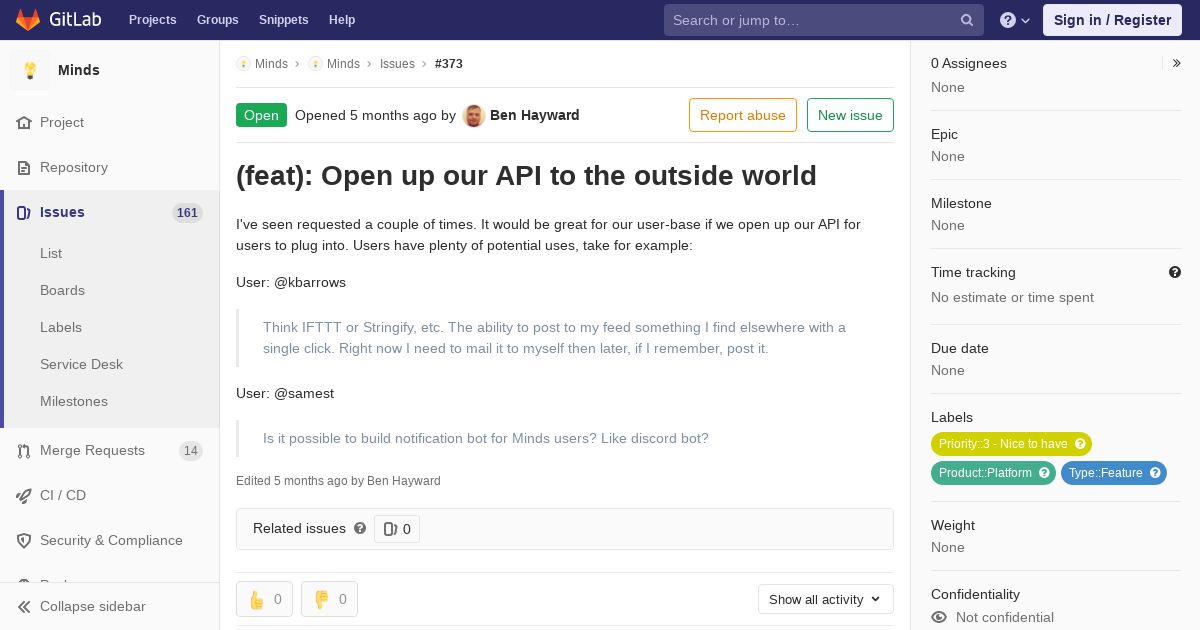Click the Open status badge

261,115
